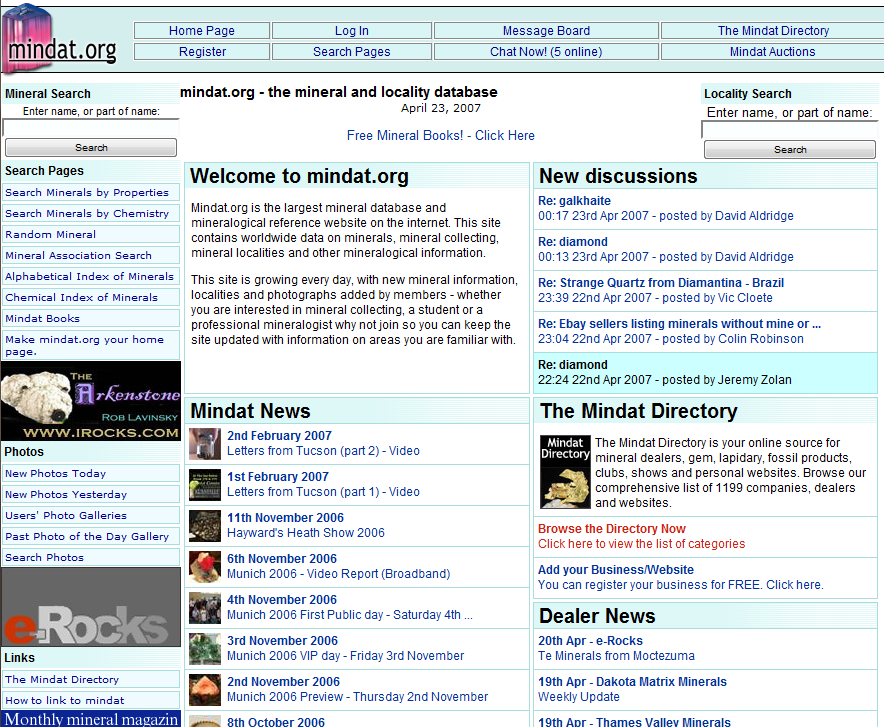Select Random Mineral from Search Pages
884x727 pixels.
click(91, 234)
